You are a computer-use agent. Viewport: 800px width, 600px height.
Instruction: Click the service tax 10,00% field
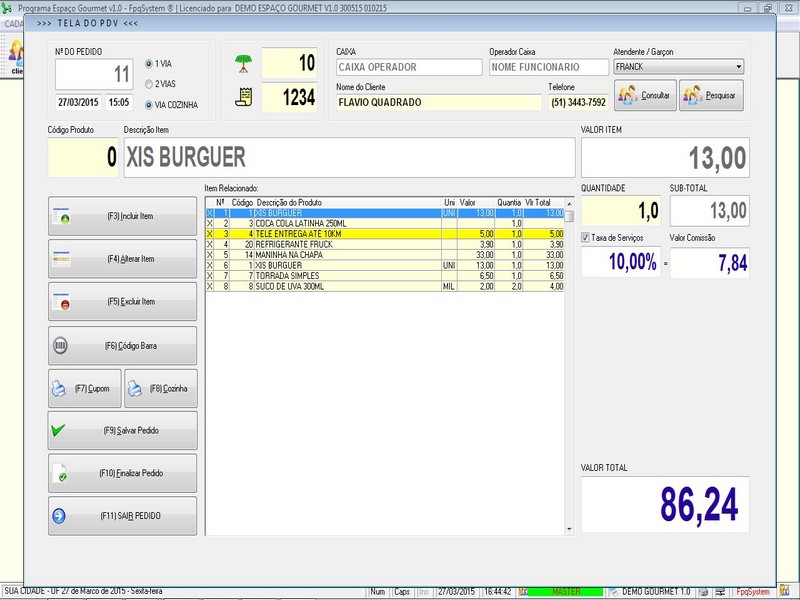621,262
